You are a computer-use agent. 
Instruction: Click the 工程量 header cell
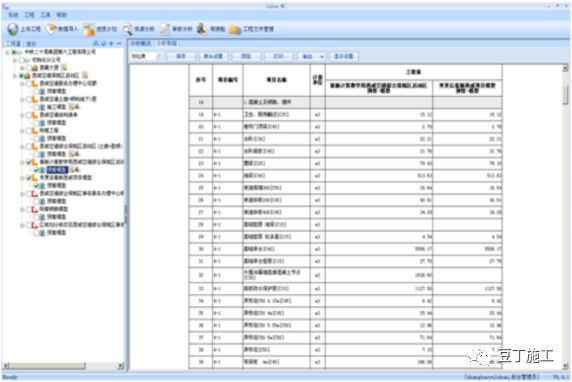(414, 72)
